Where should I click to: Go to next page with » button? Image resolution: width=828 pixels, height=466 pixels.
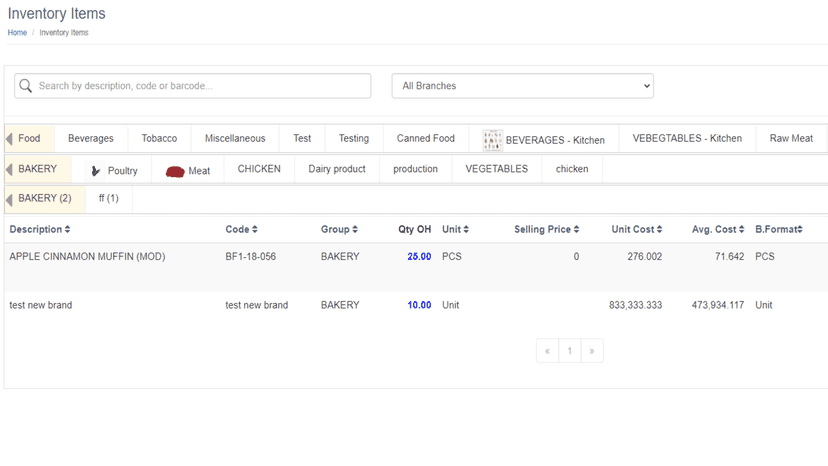[592, 351]
